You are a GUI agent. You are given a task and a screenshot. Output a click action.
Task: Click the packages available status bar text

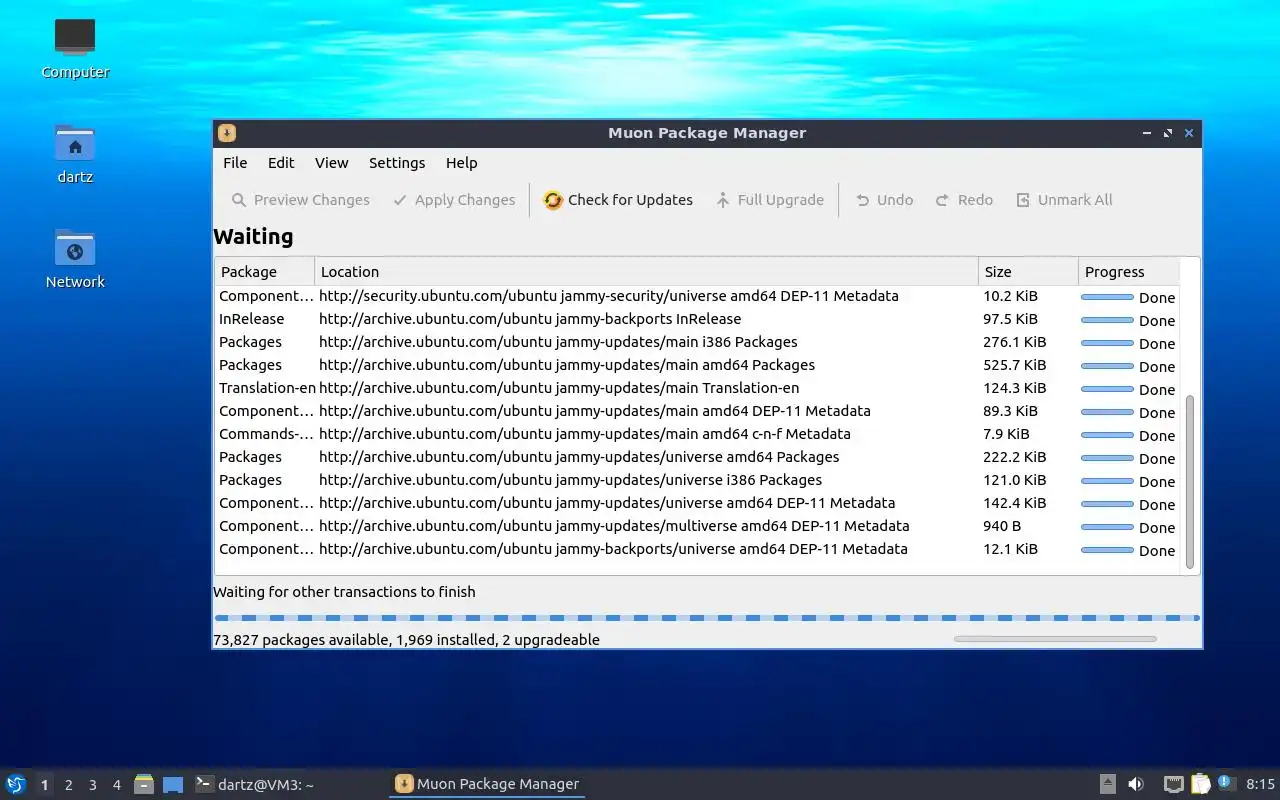(x=406, y=640)
